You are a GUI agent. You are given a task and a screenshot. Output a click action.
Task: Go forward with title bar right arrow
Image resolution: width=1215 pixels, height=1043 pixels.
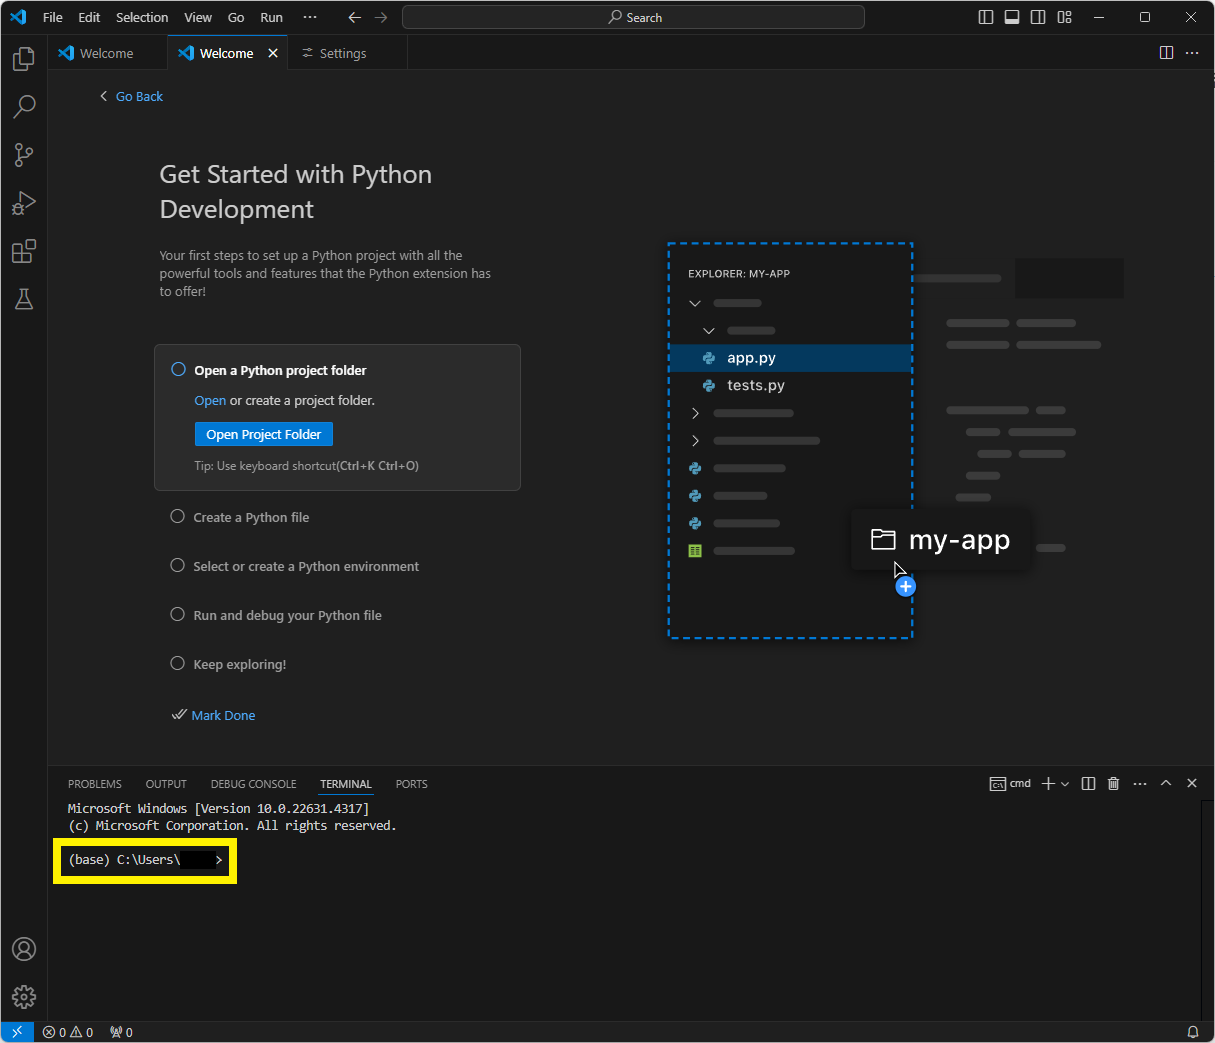click(x=381, y=17)
